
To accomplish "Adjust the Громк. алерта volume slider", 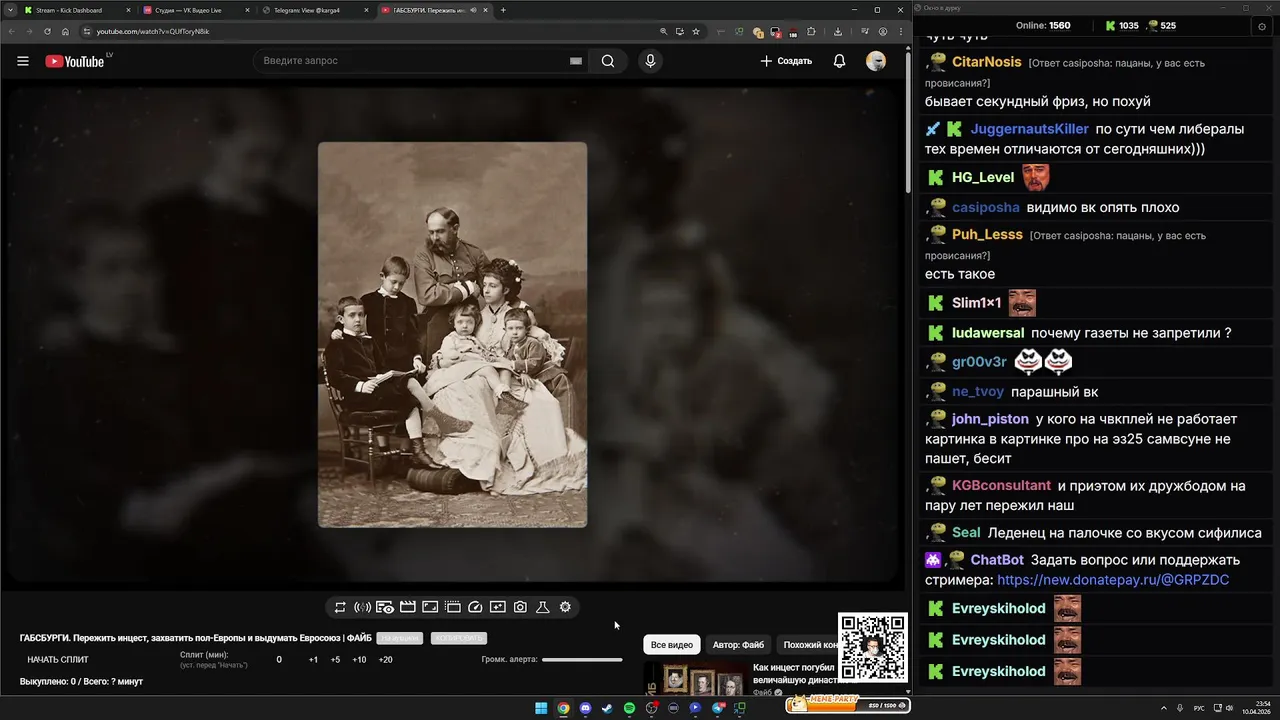I will (582, 660).
